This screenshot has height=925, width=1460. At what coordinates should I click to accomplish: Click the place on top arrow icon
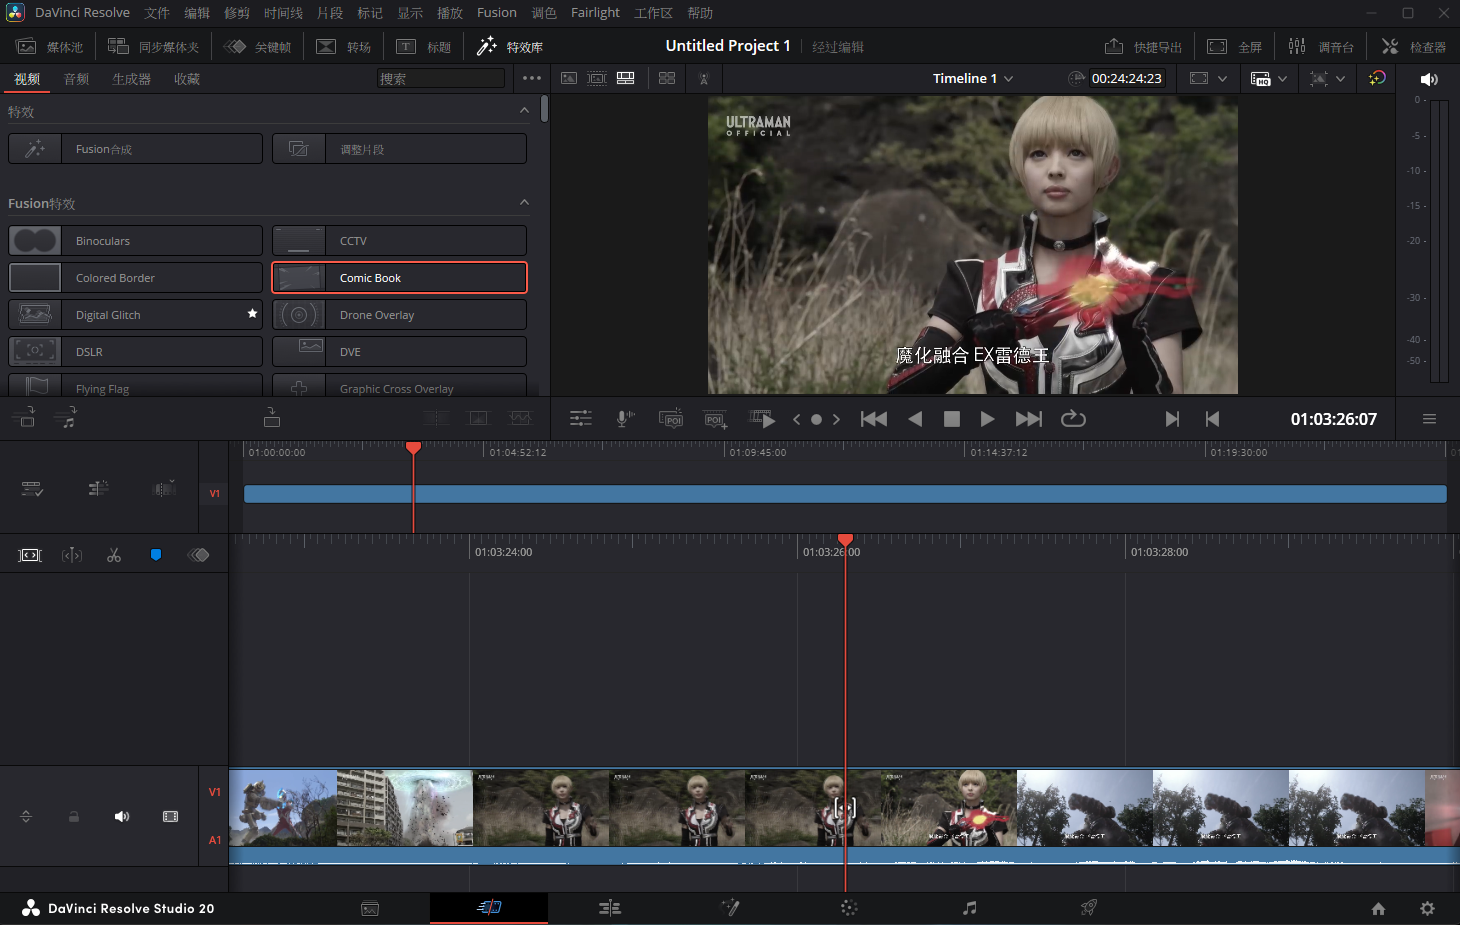pyautogui.click(x=272, y=417)
